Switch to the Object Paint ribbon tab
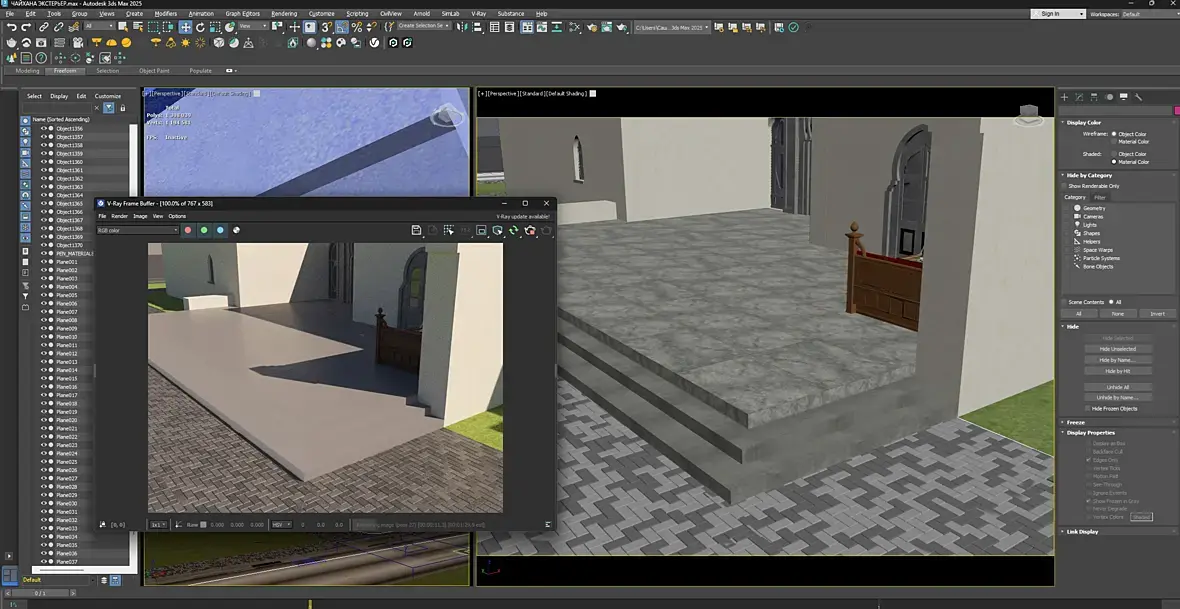Viewport: 1180px width, 609px height. coord(154,71)
